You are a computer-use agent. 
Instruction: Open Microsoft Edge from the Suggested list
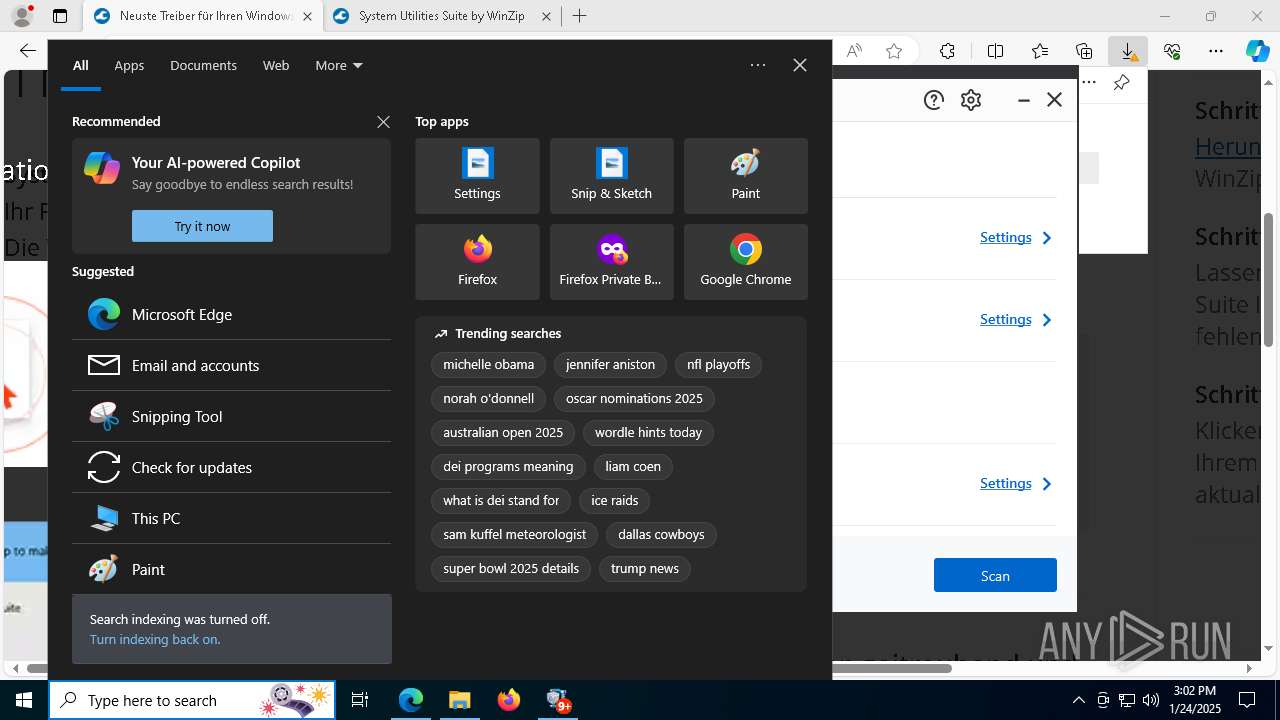231,314
